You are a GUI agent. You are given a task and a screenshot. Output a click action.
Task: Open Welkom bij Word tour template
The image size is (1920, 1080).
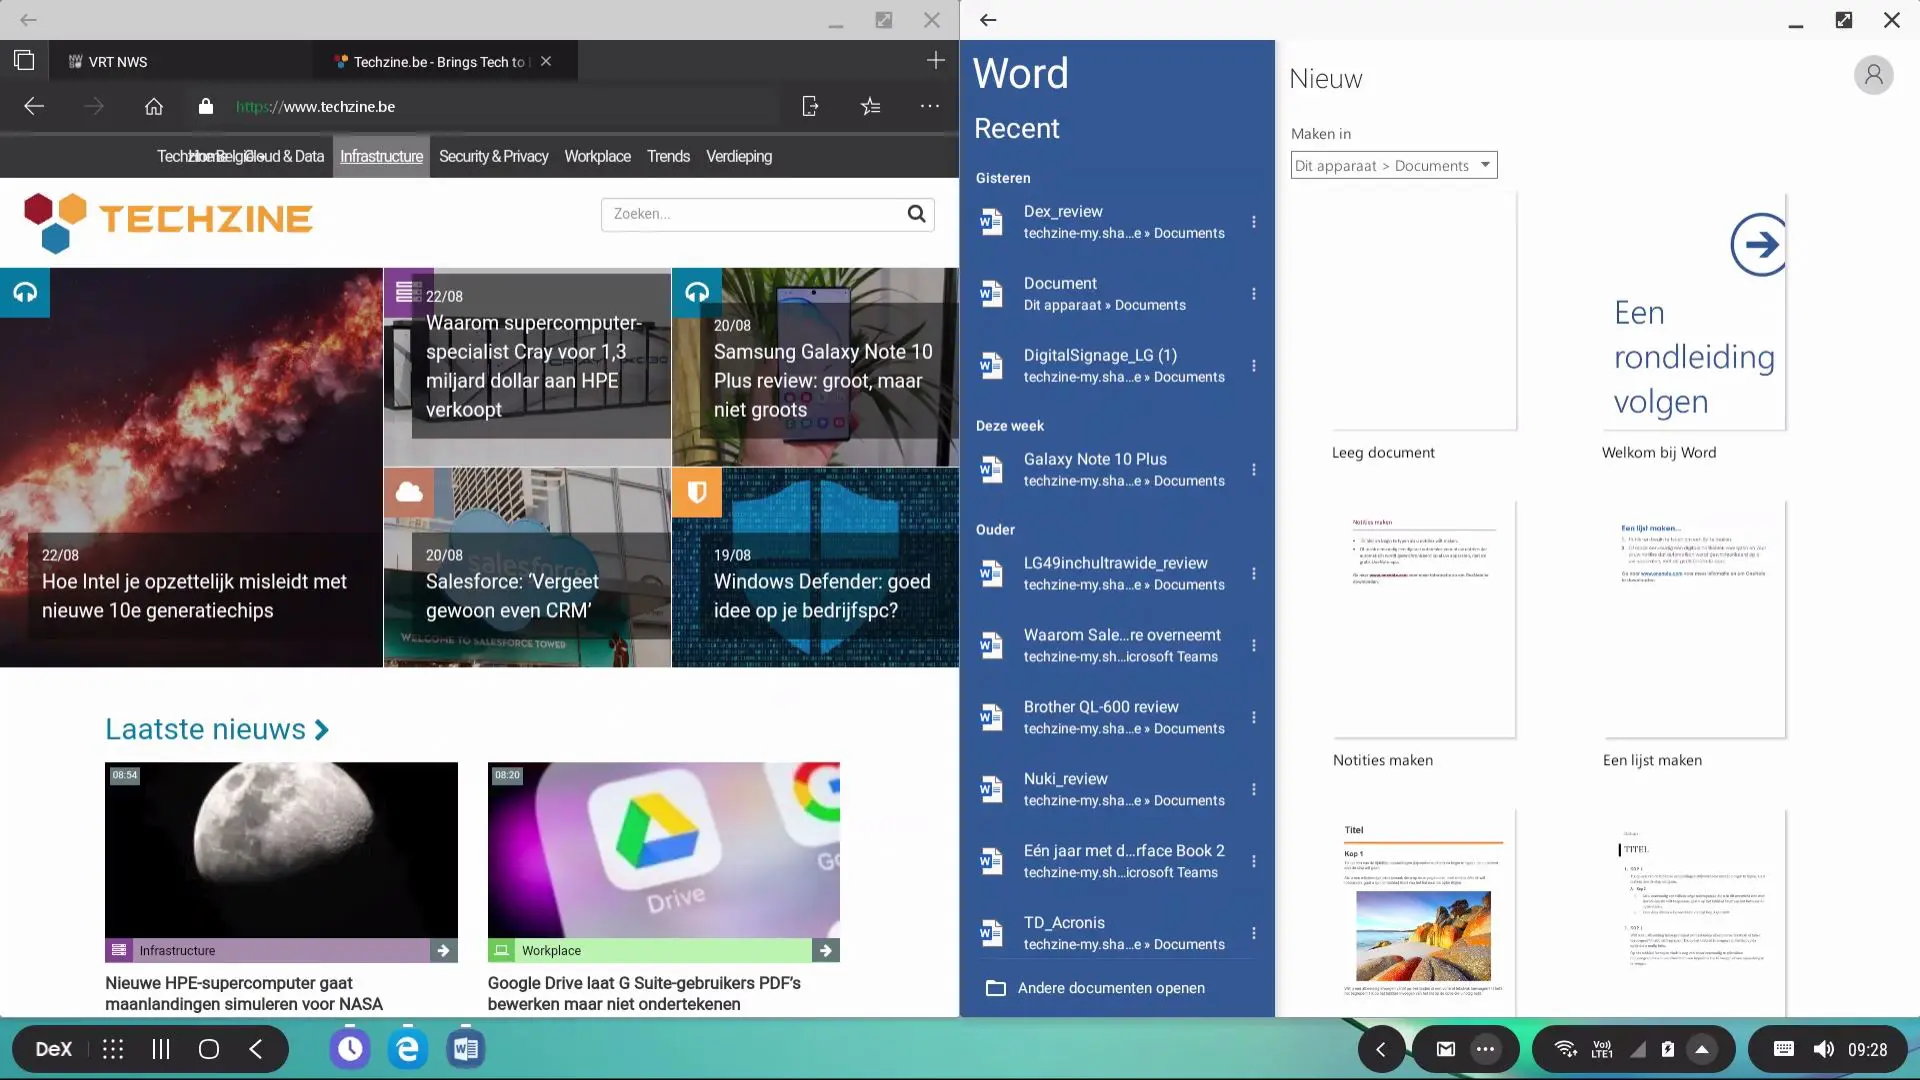pos(1693,312)
